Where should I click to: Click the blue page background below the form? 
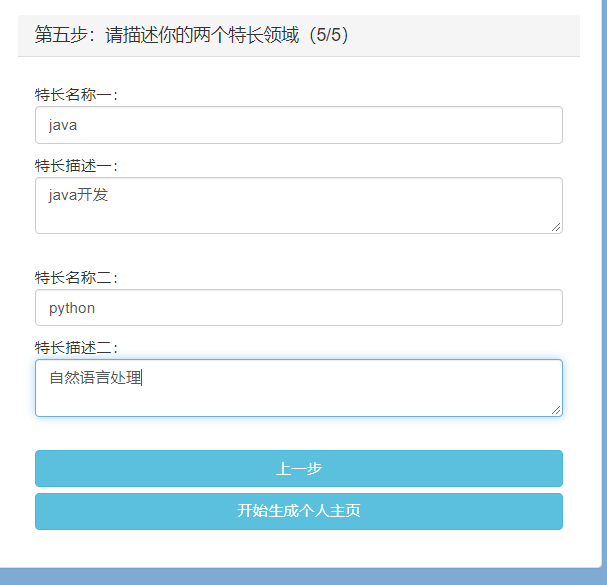click(300, 577)
